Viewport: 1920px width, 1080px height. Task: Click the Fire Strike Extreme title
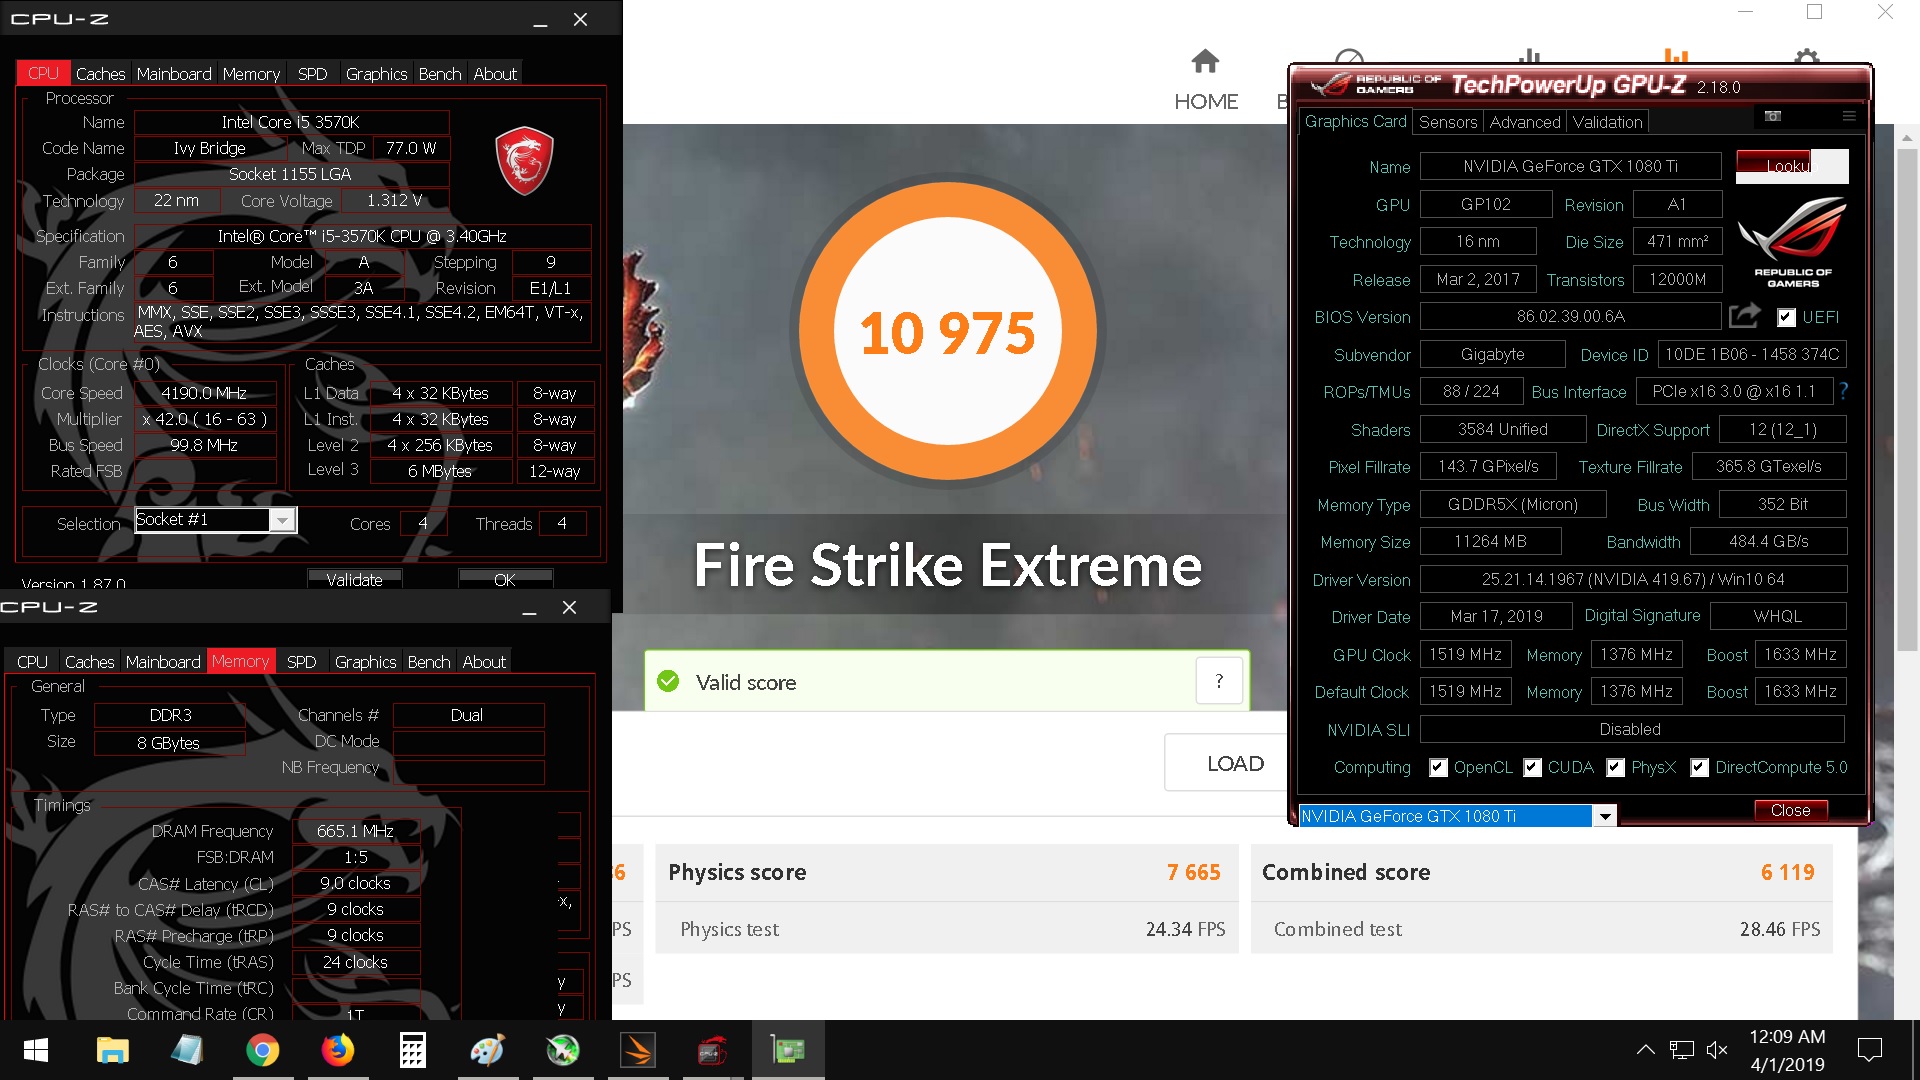point(948,565)
